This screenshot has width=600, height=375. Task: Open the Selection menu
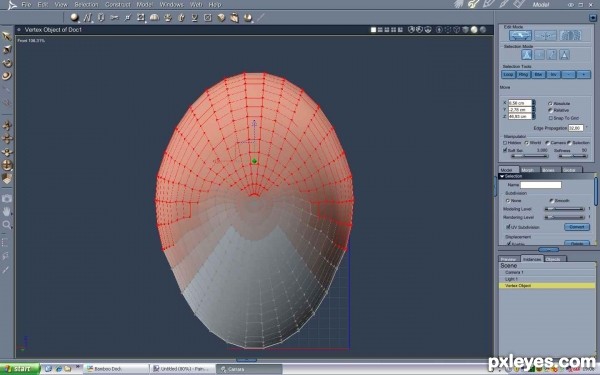pos(86,5)
